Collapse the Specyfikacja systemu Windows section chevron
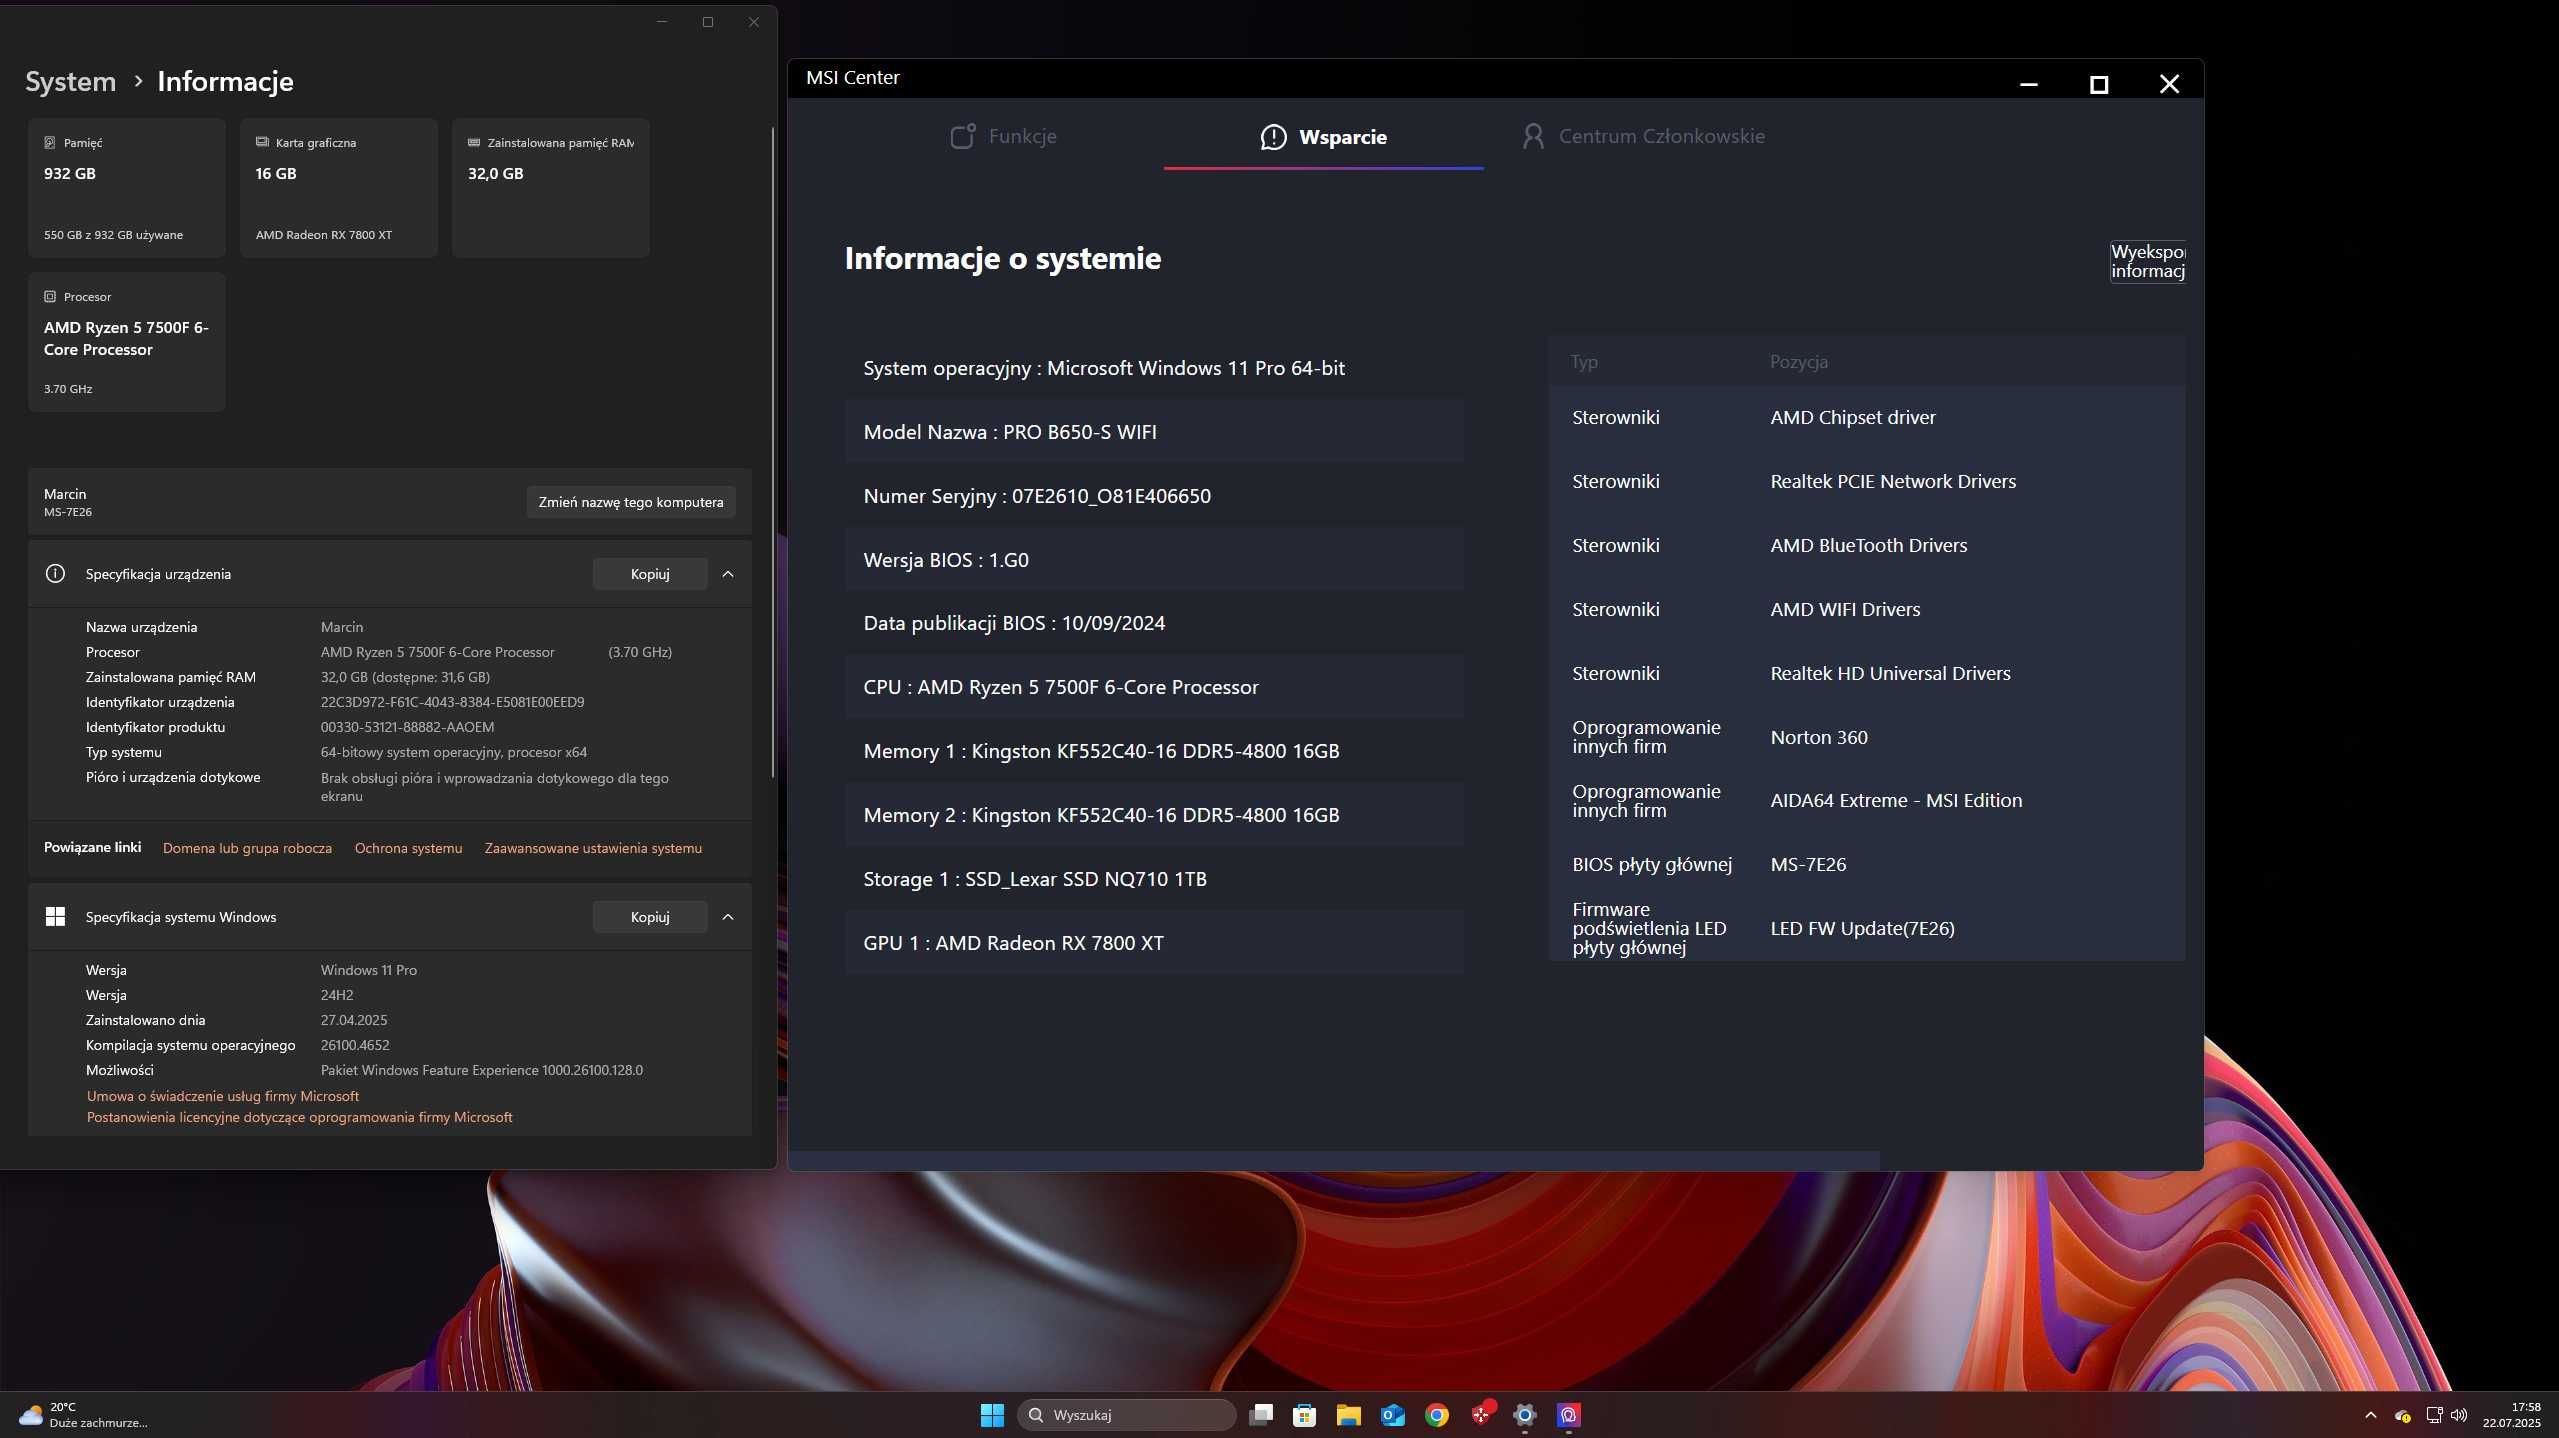This screenshot has width=2559, height=1438. coord(728,917)
